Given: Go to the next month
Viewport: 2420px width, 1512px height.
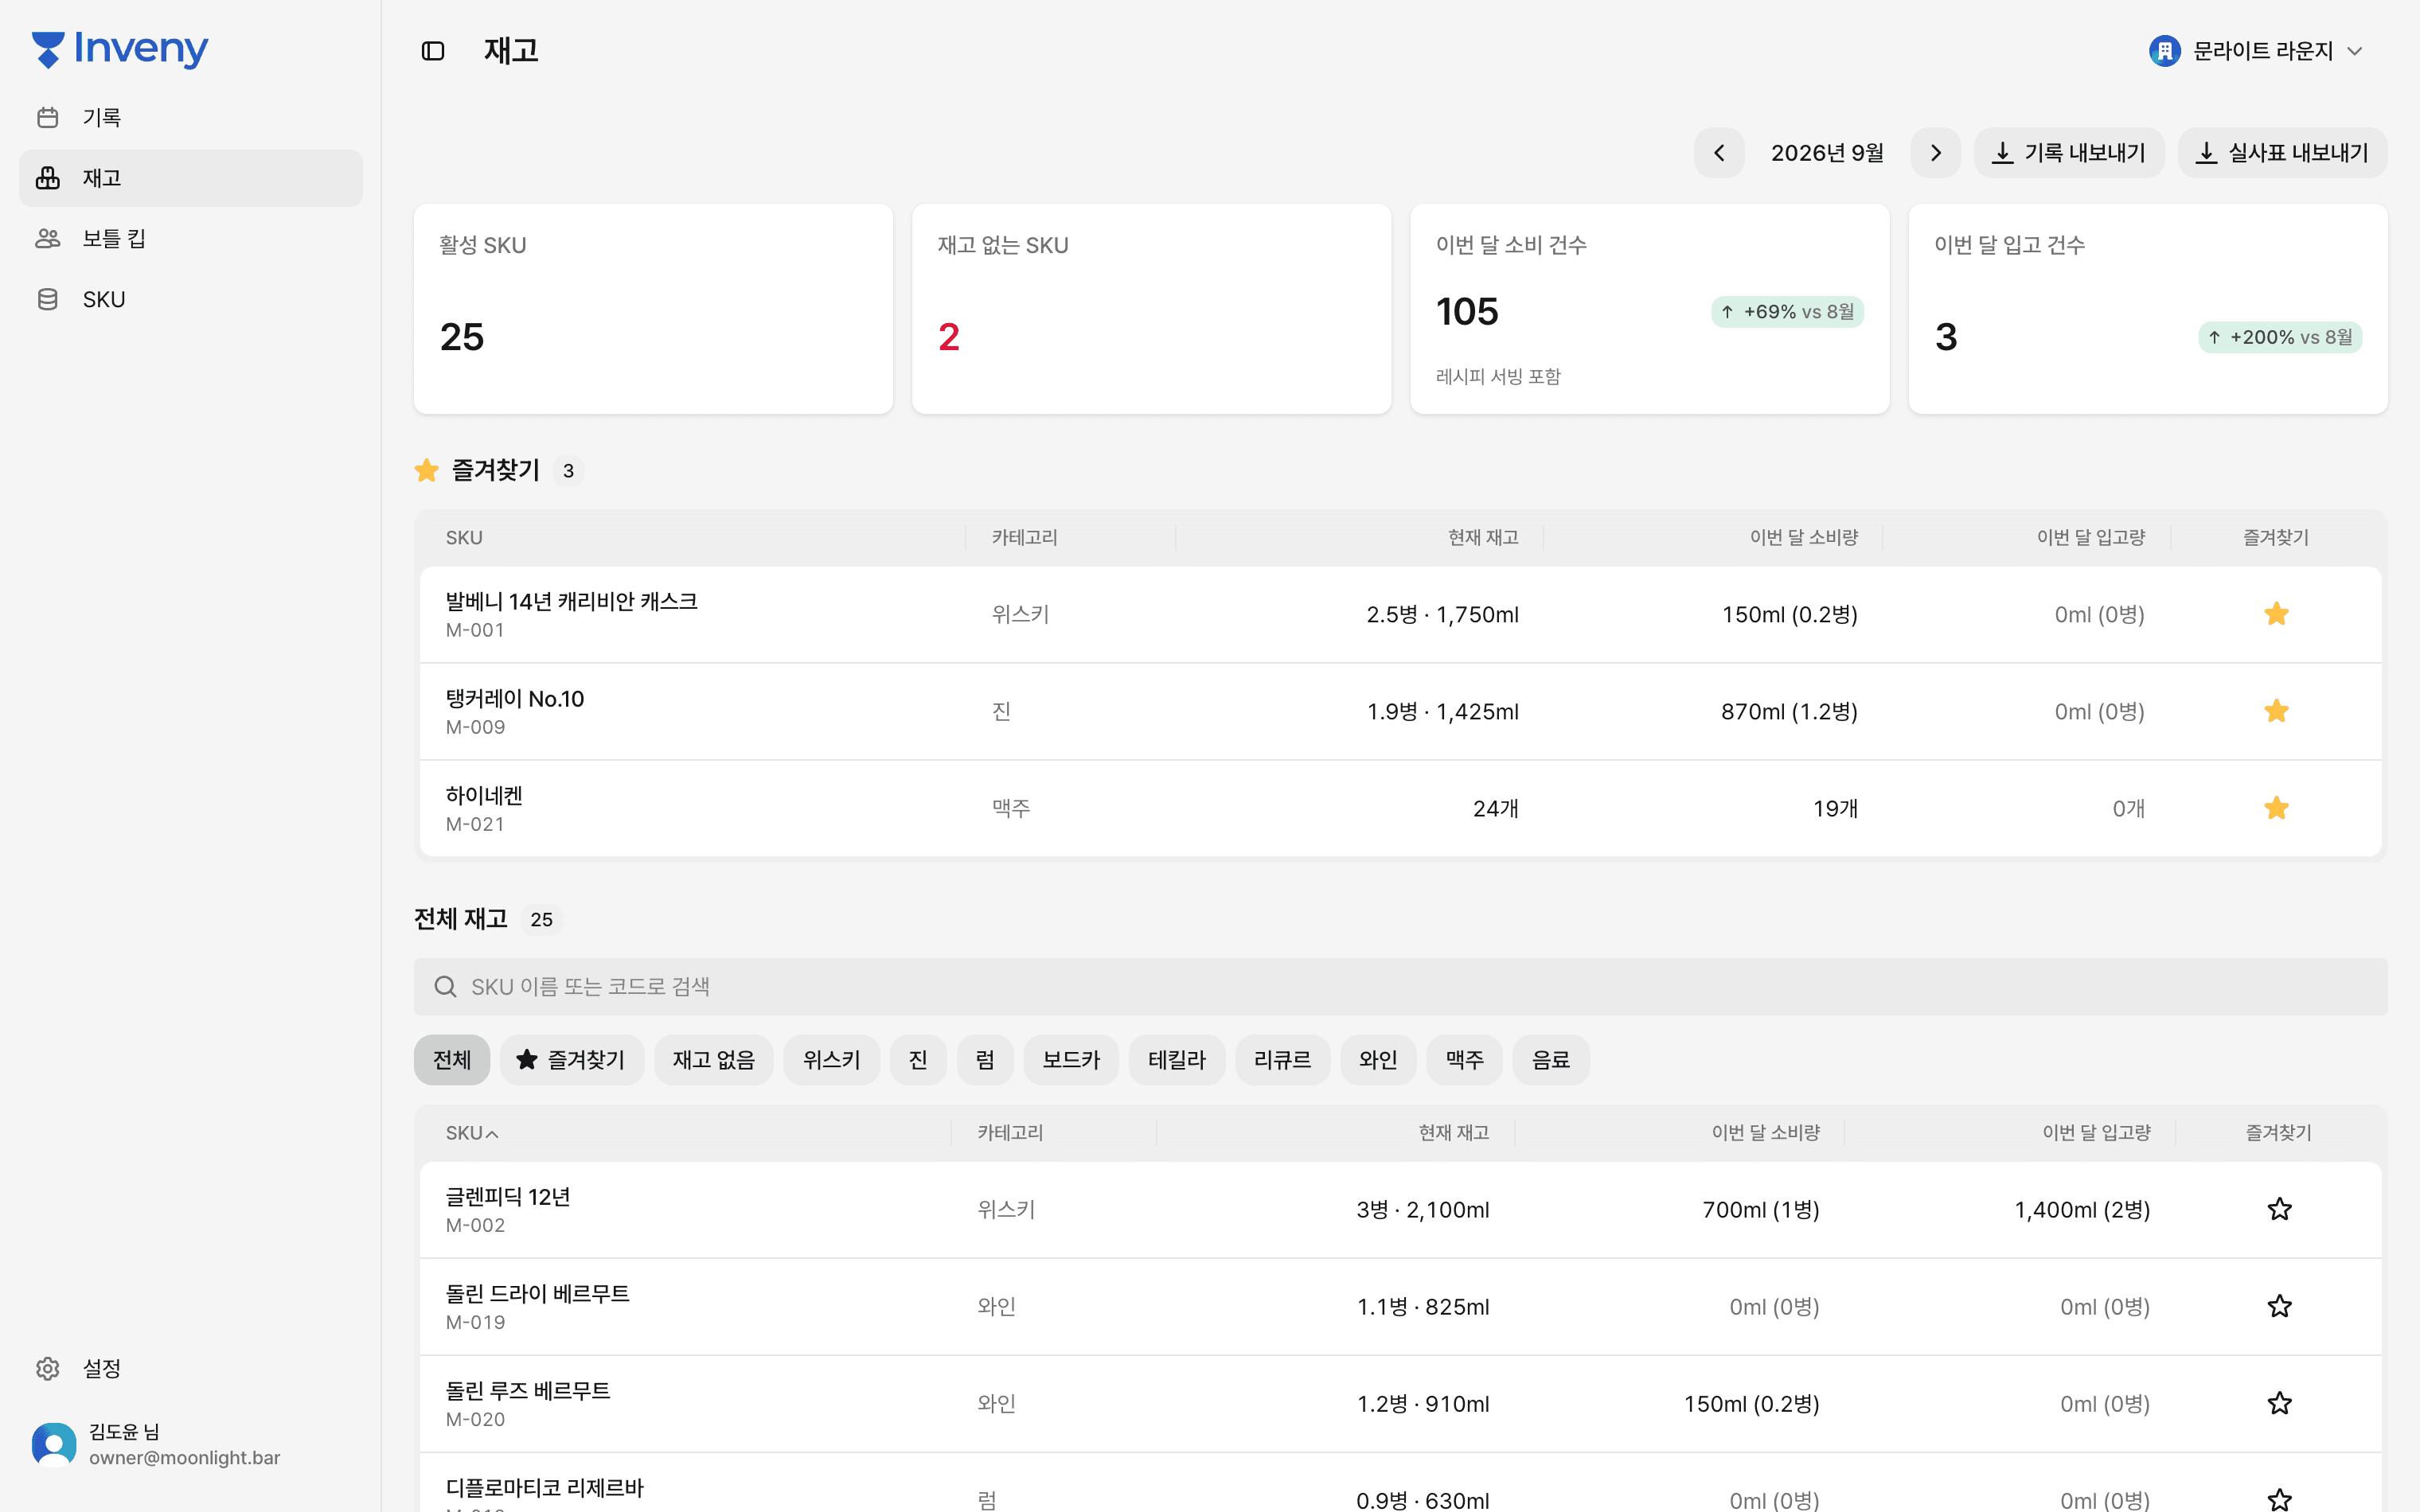Looking at the screenshot, I should pos(1936,153).
